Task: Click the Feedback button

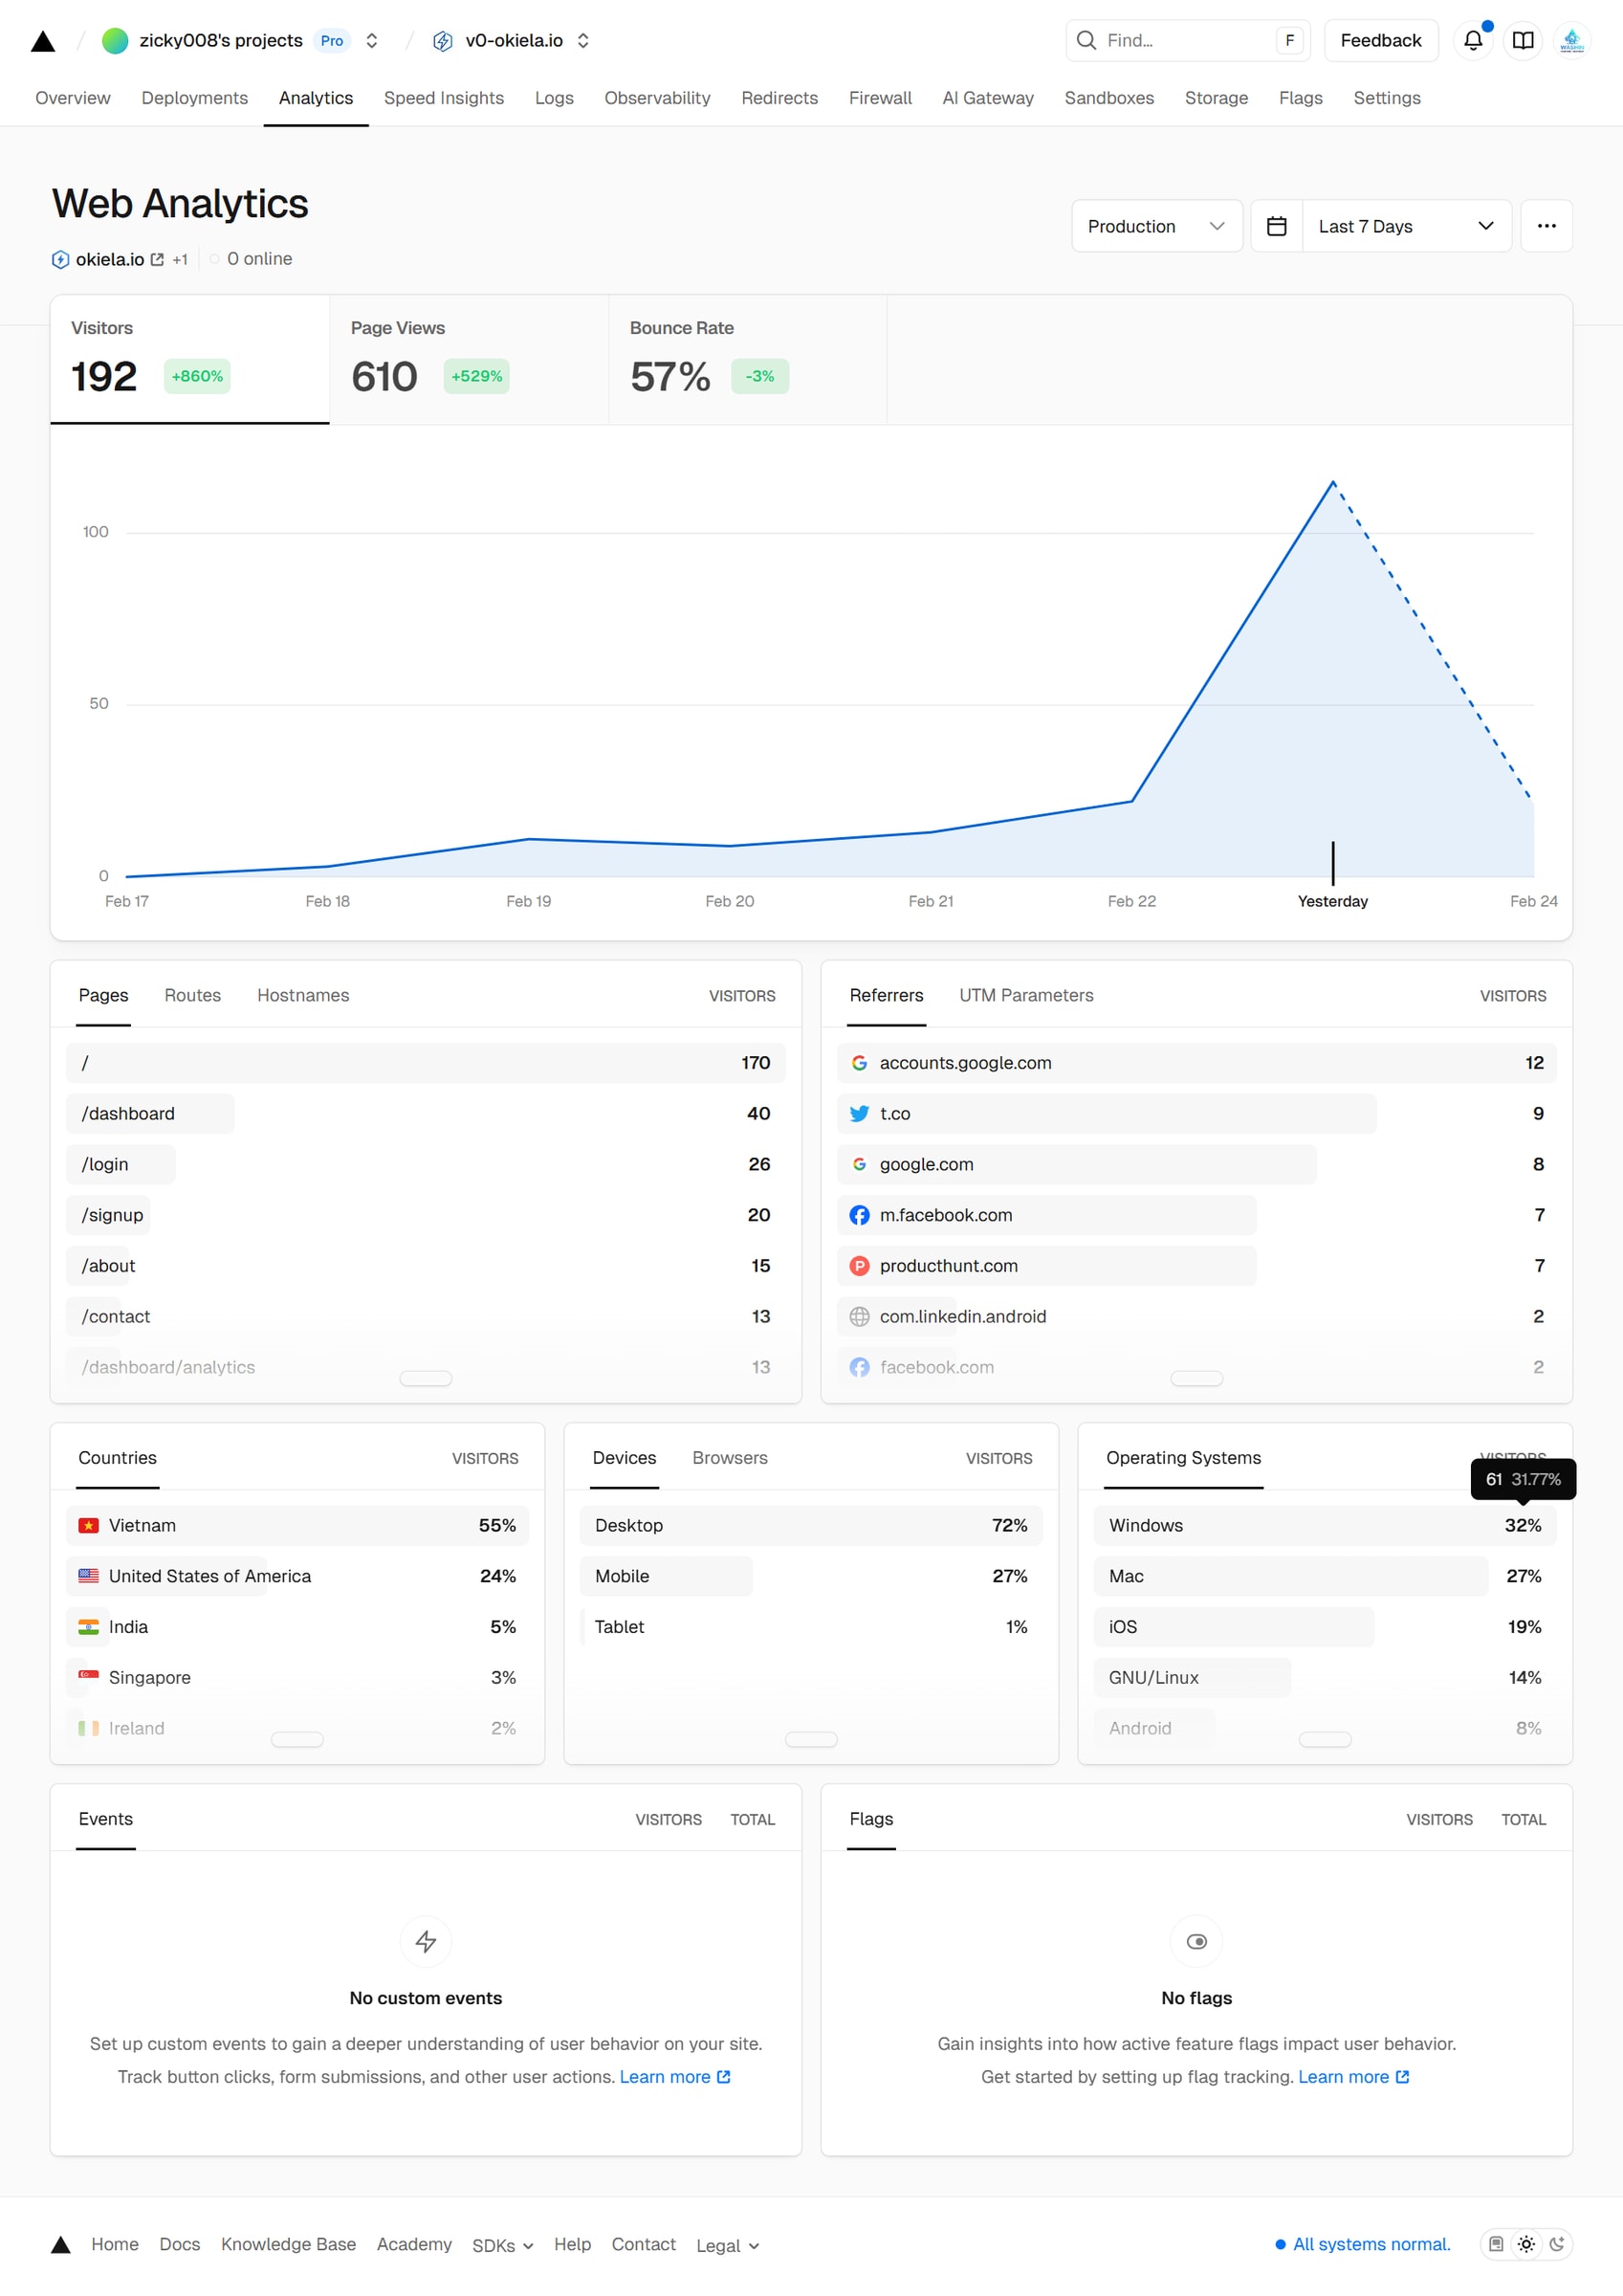Action: [x=1381, y=40]
